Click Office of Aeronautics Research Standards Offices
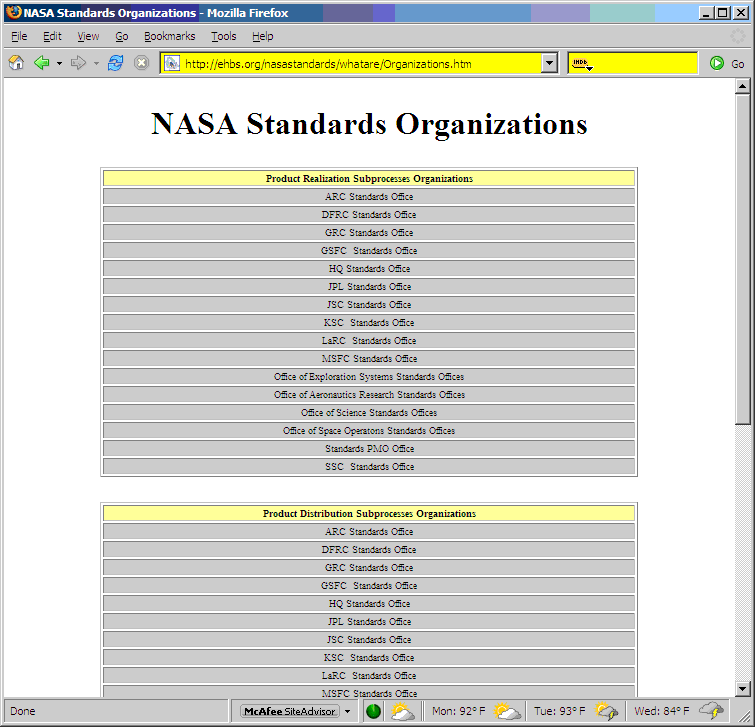Screen dimensions: 755x727 coord(369,395)
